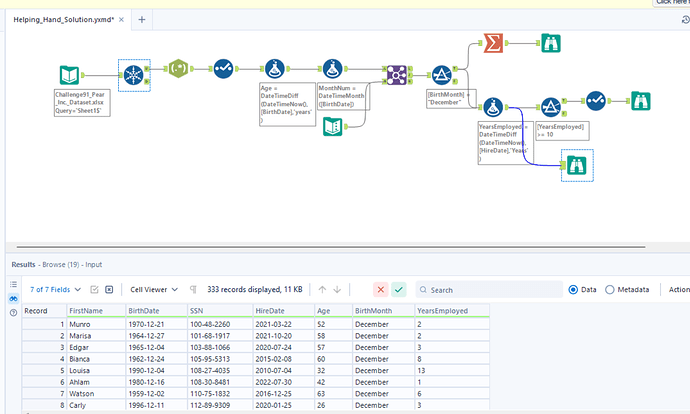Select the Join tool icon
690x414 pixels.
394,74
